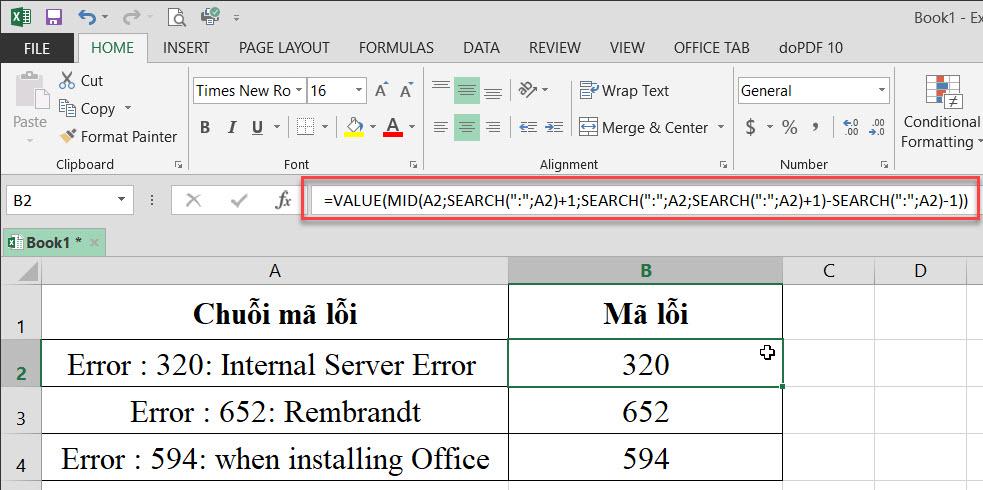The width and height of the screenshot is (983, 490).
Task: Switch to the VIEW tab
Action: tap(627, 48)
